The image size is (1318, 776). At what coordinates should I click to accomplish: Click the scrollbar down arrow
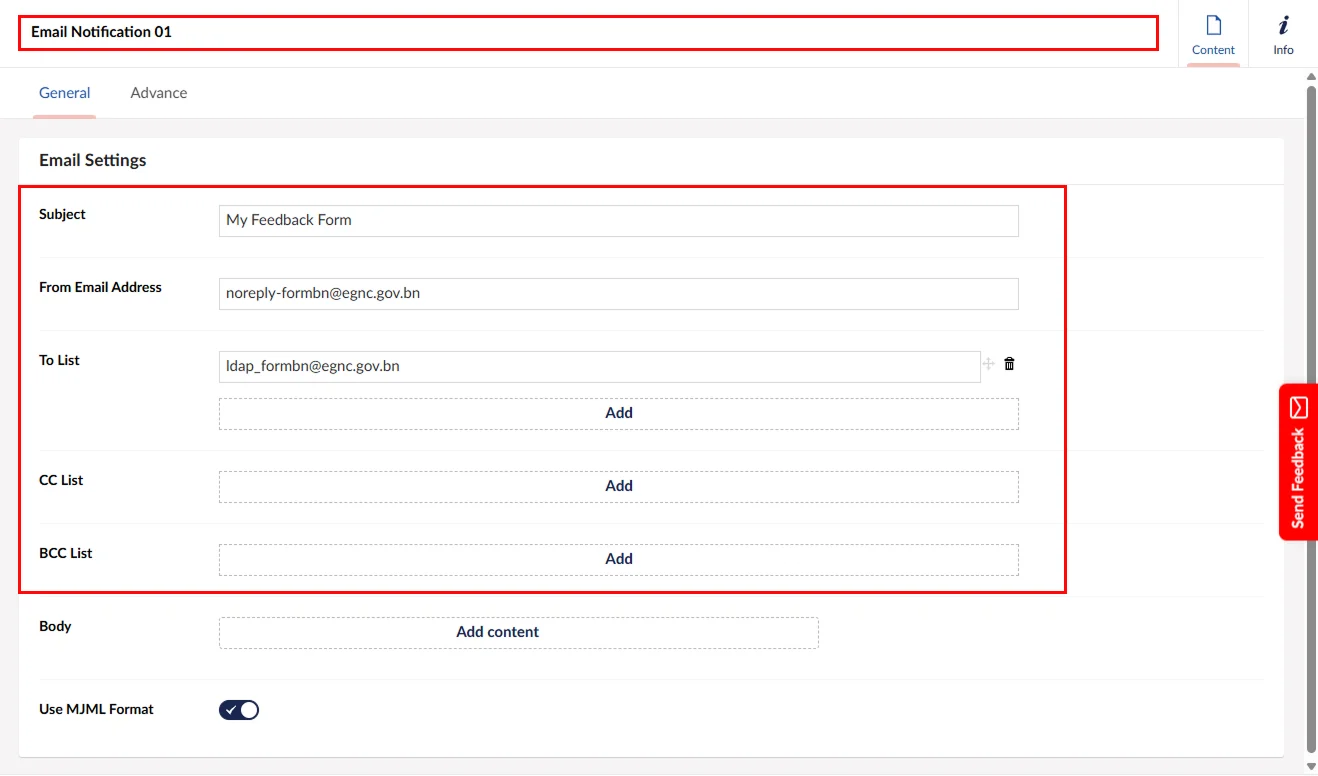point(1311,766)
